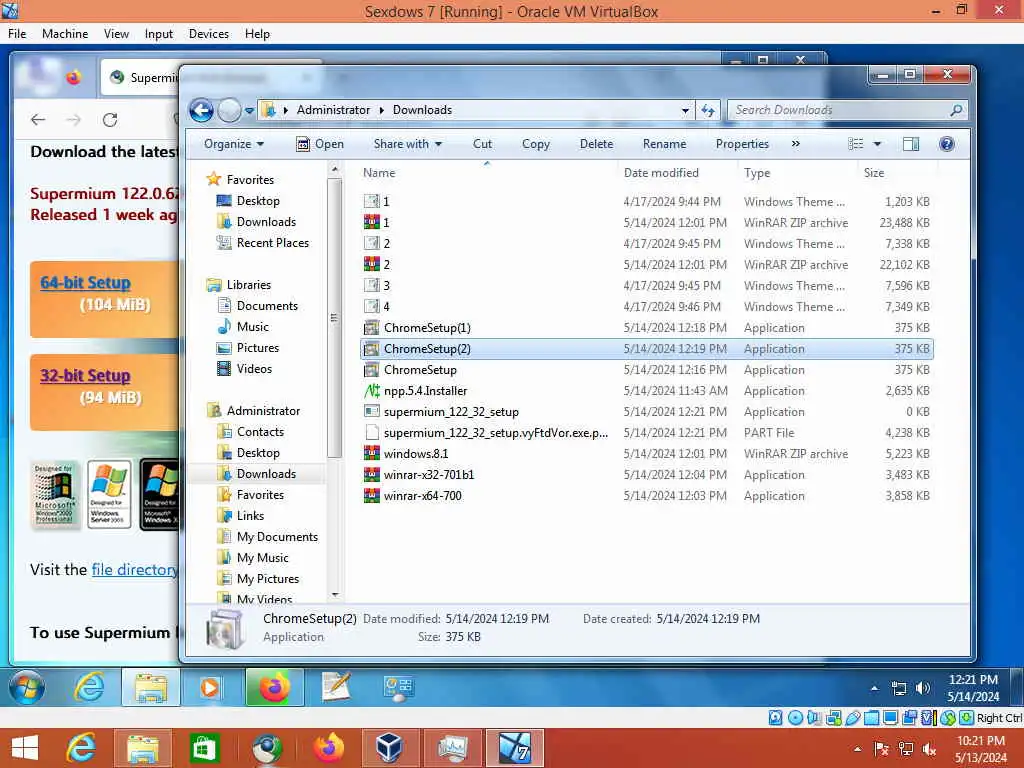
Task: Open Internet Explorer in Windows 7 taskbar
Action: coord(89,688)
